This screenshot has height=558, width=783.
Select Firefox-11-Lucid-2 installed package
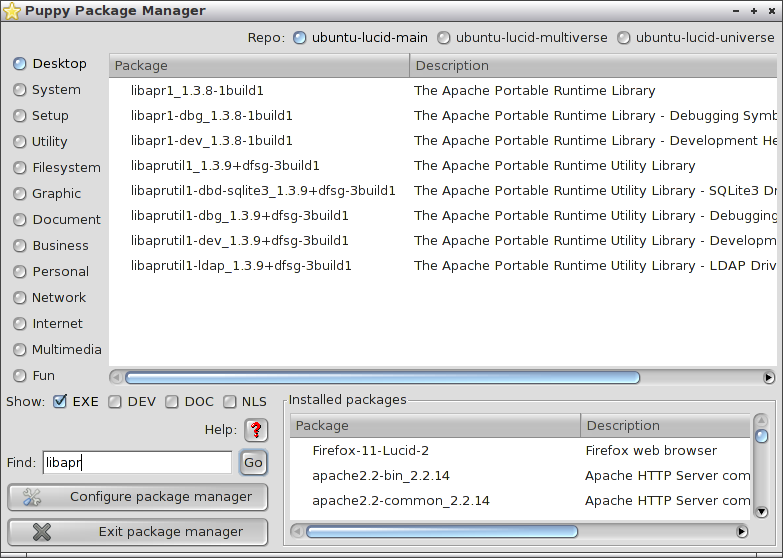[370, 451]
